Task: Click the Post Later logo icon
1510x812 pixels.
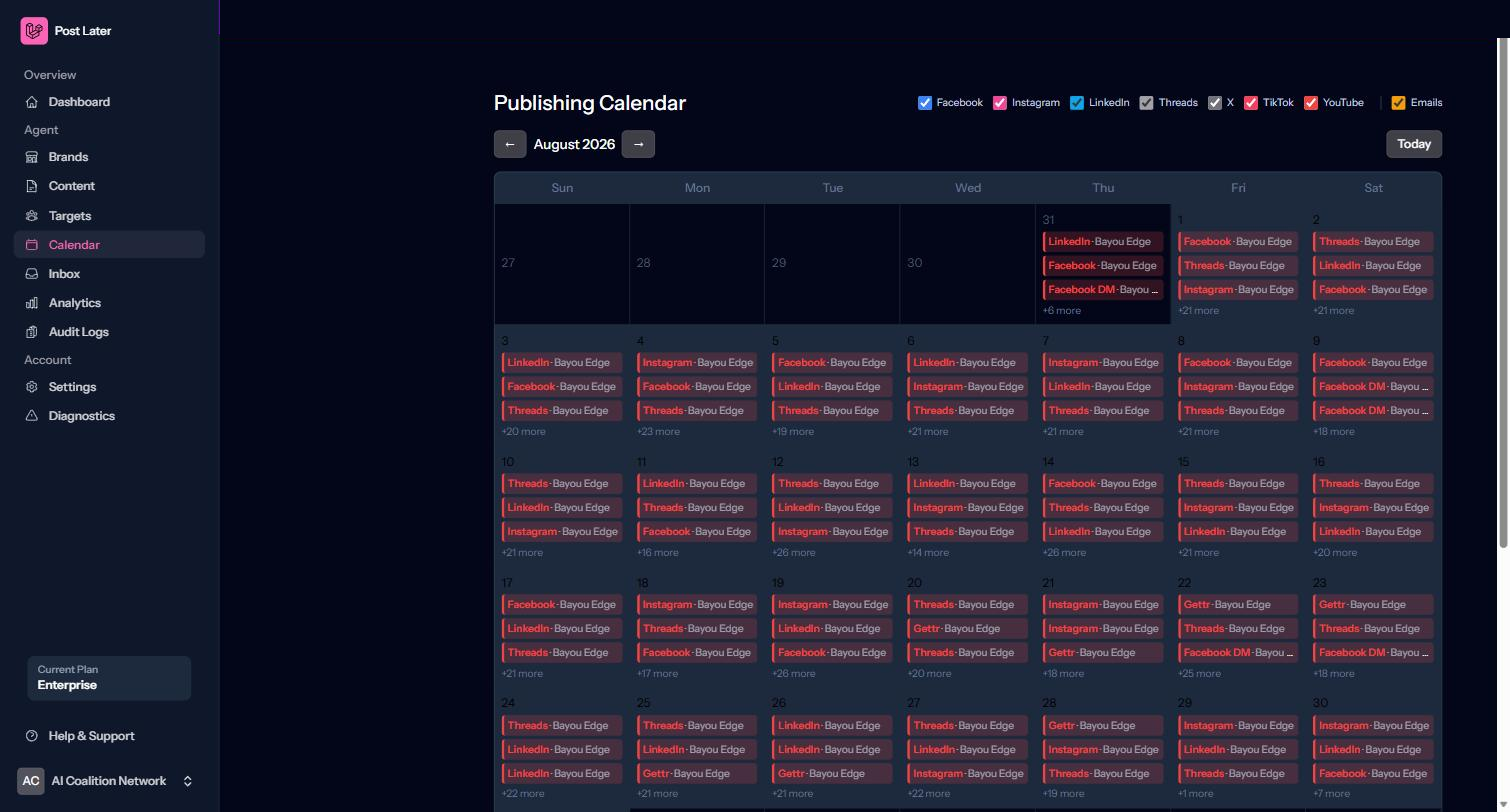Action: click(34, 31)
